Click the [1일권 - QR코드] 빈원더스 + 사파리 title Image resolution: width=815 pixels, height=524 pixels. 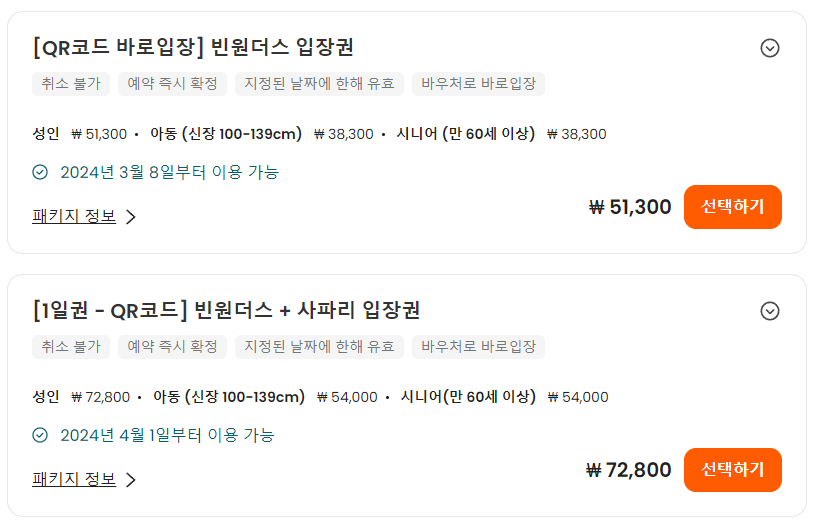[x=226, y=310]
